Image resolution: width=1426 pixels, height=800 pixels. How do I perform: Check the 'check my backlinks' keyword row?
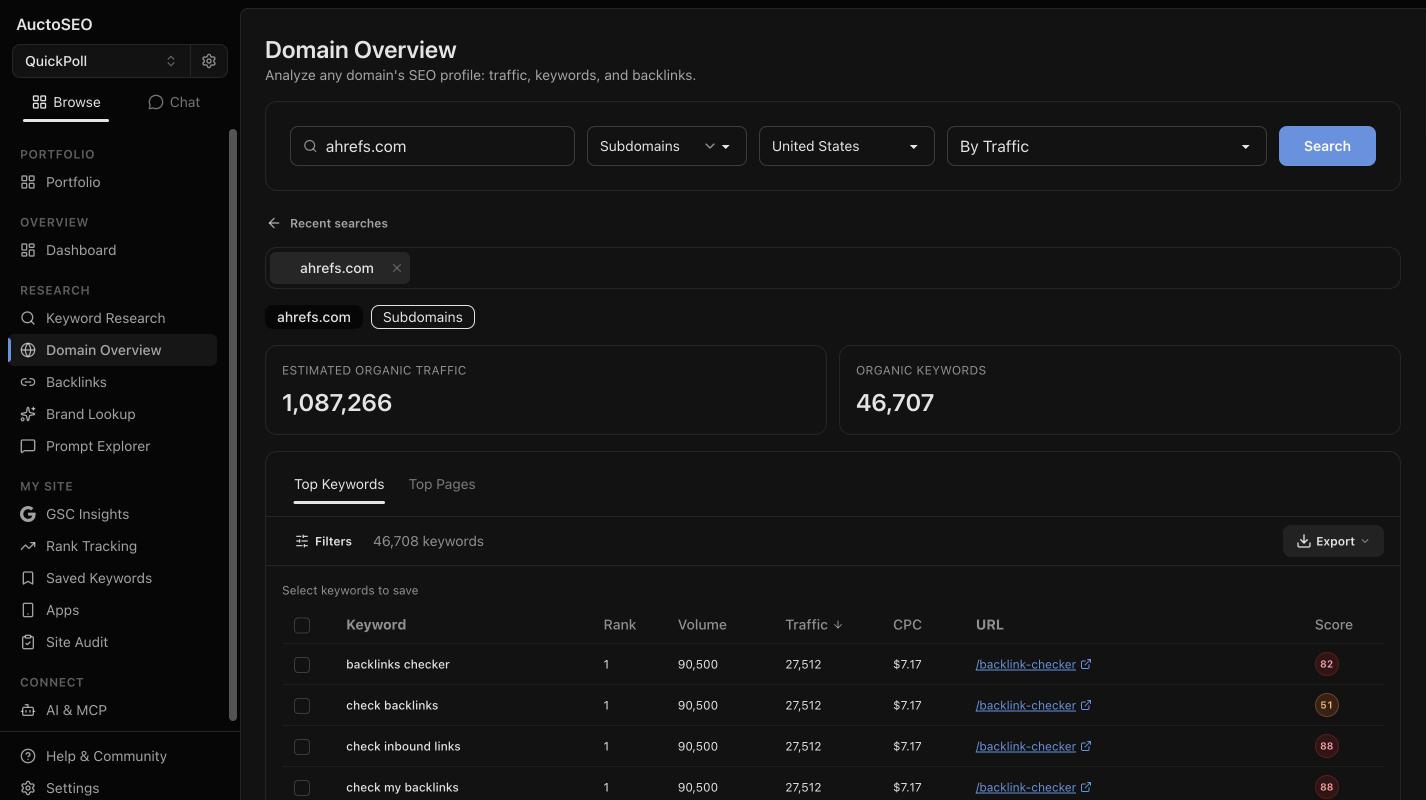[x=302, y=788]
